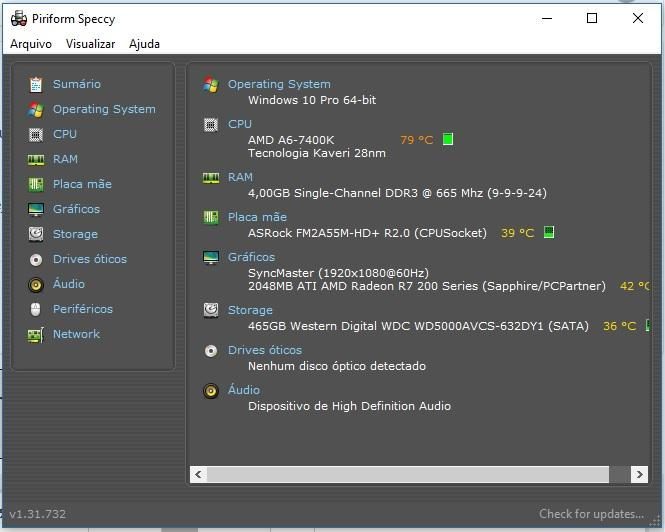Open the RAM heading link in summary
The height and width of the screenshot is (532, 665).
(x=240, y=177)
